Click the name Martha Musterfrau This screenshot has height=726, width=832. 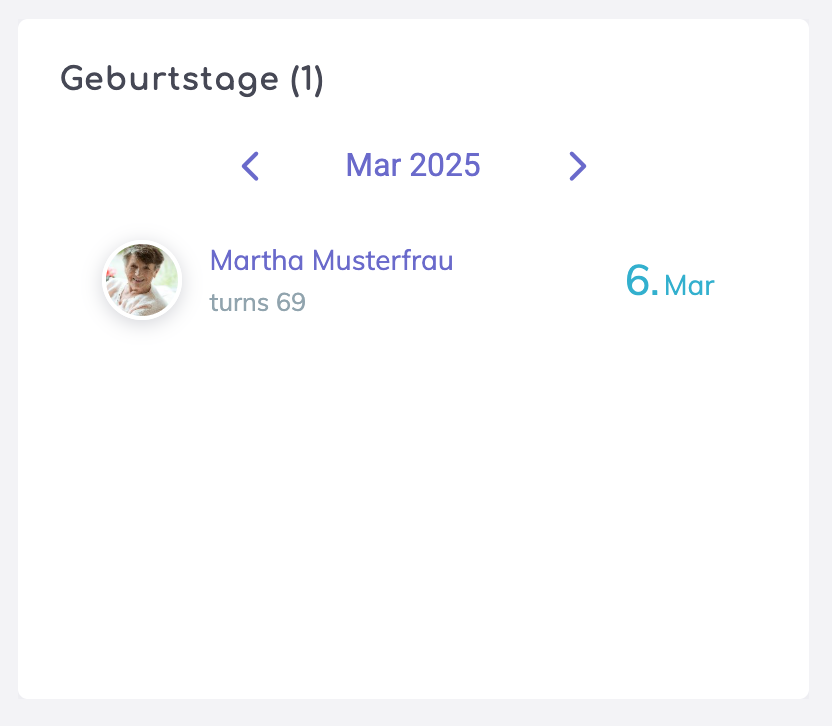[331, 261]
